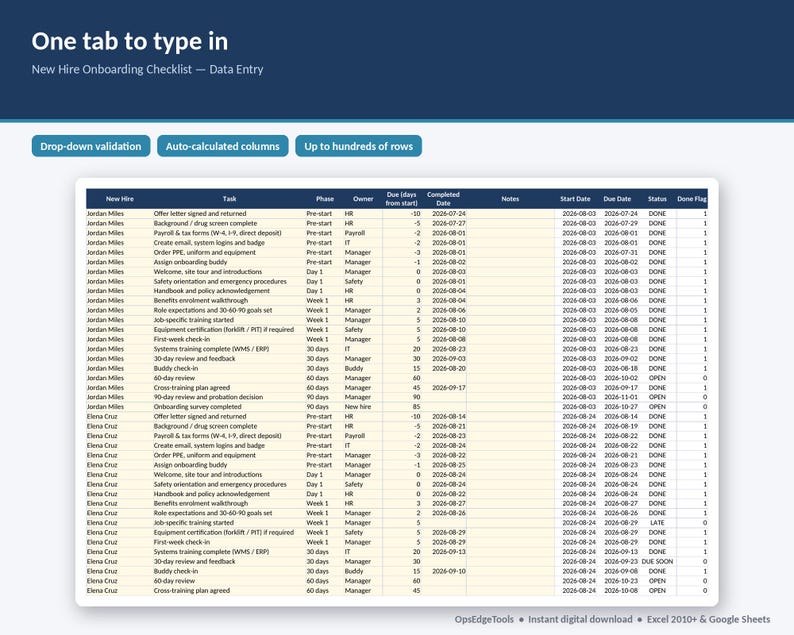The height and width of the screenshot is (635, 794).
Task: Click the "Auto-calculated columns" pill button
Action: 223,146
